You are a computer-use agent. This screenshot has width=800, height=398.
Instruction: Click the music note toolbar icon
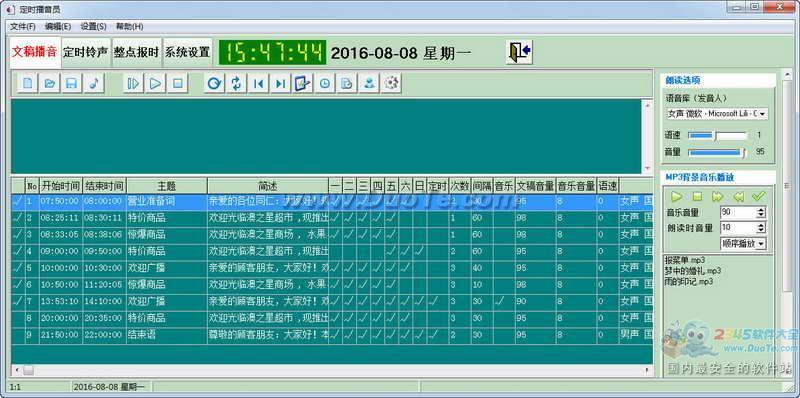tap(93, 83)
